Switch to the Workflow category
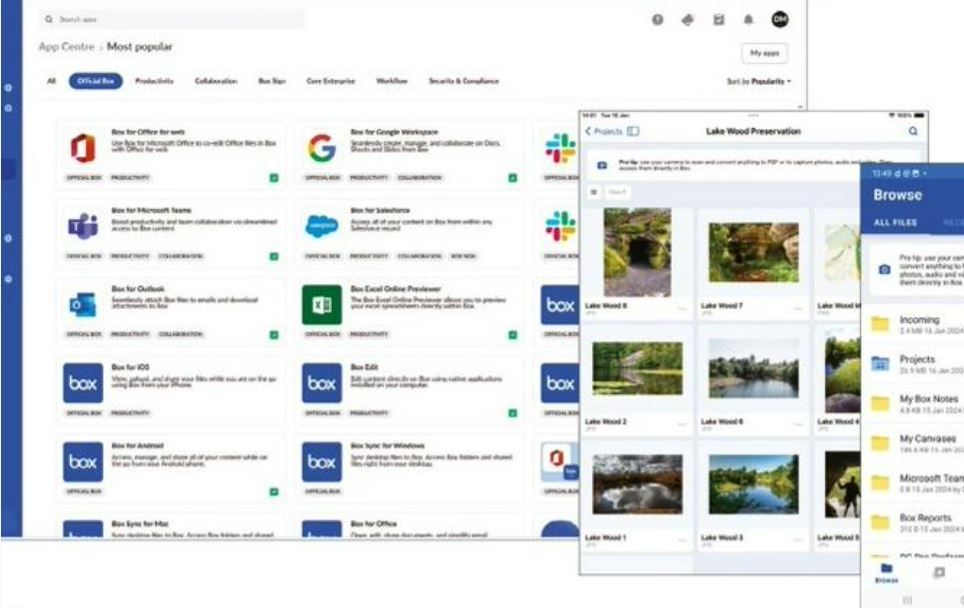 click(x=392, y=81)
